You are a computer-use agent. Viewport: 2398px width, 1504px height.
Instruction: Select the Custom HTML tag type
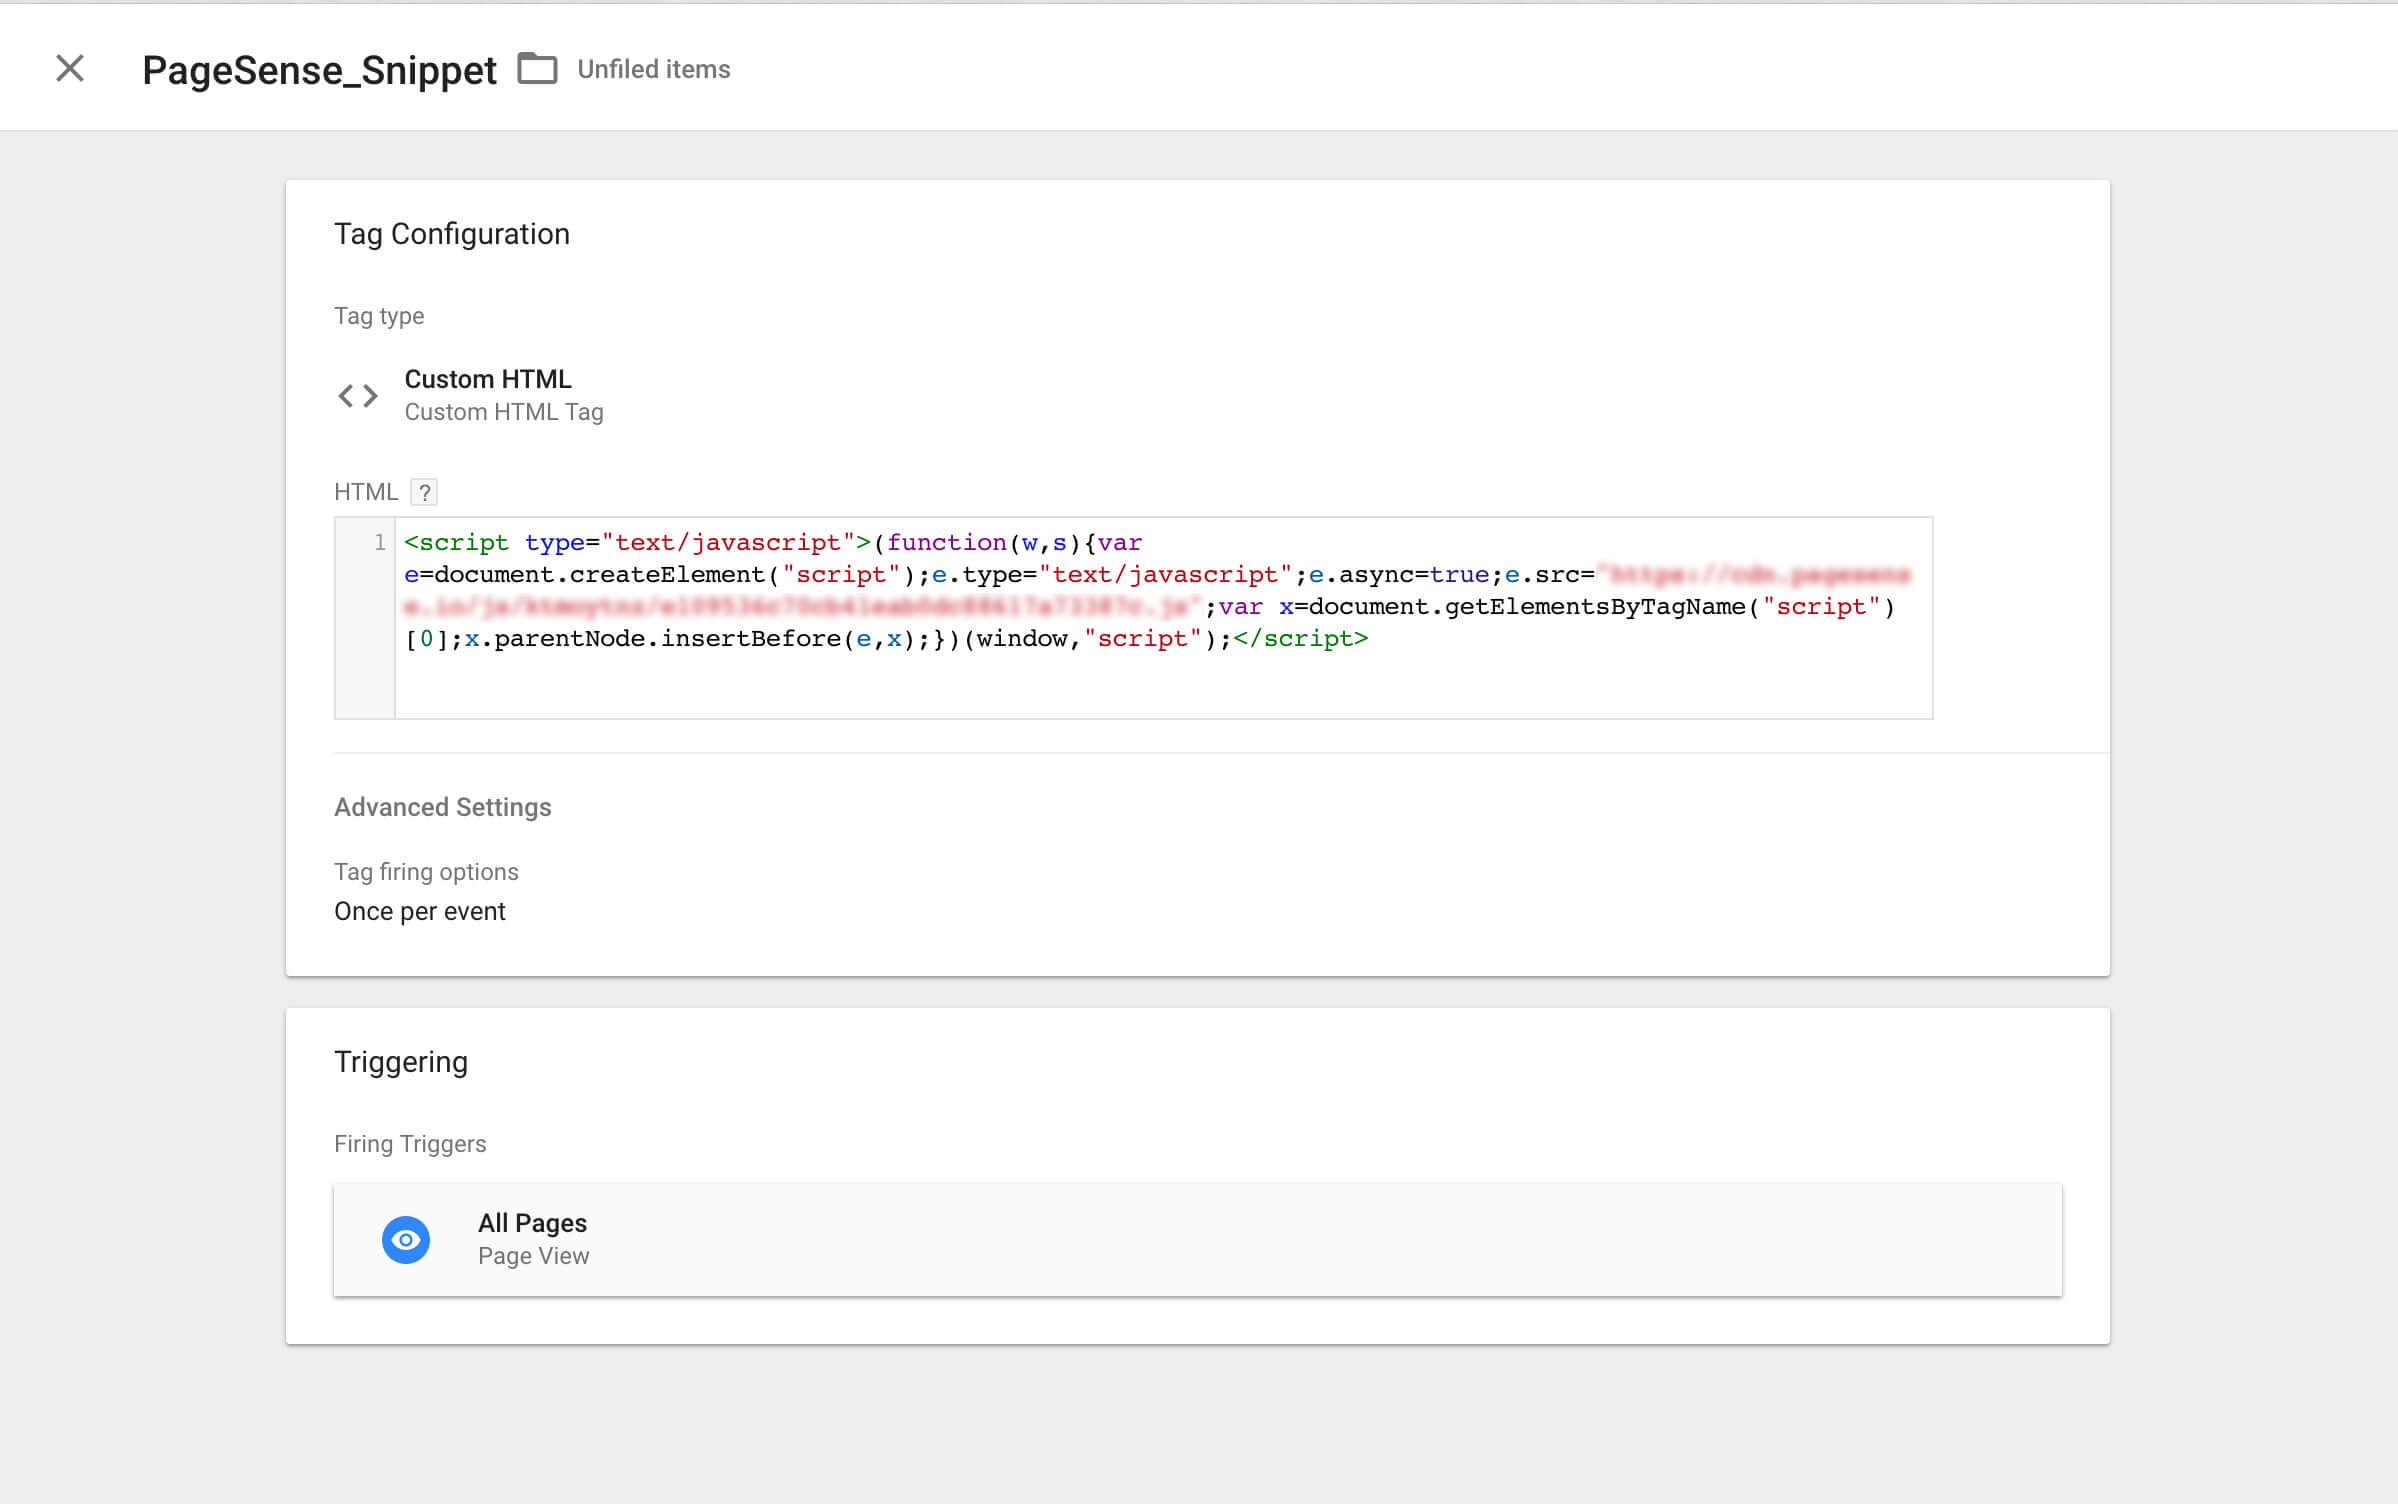[x=487, y=379]
